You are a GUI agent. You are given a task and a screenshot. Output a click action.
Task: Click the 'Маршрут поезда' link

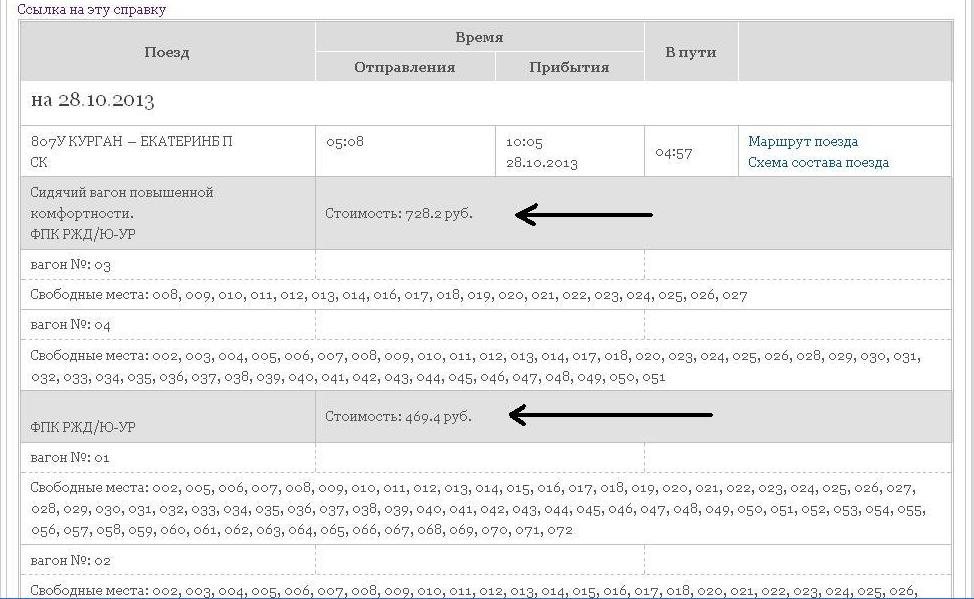[x=802, y=142]
